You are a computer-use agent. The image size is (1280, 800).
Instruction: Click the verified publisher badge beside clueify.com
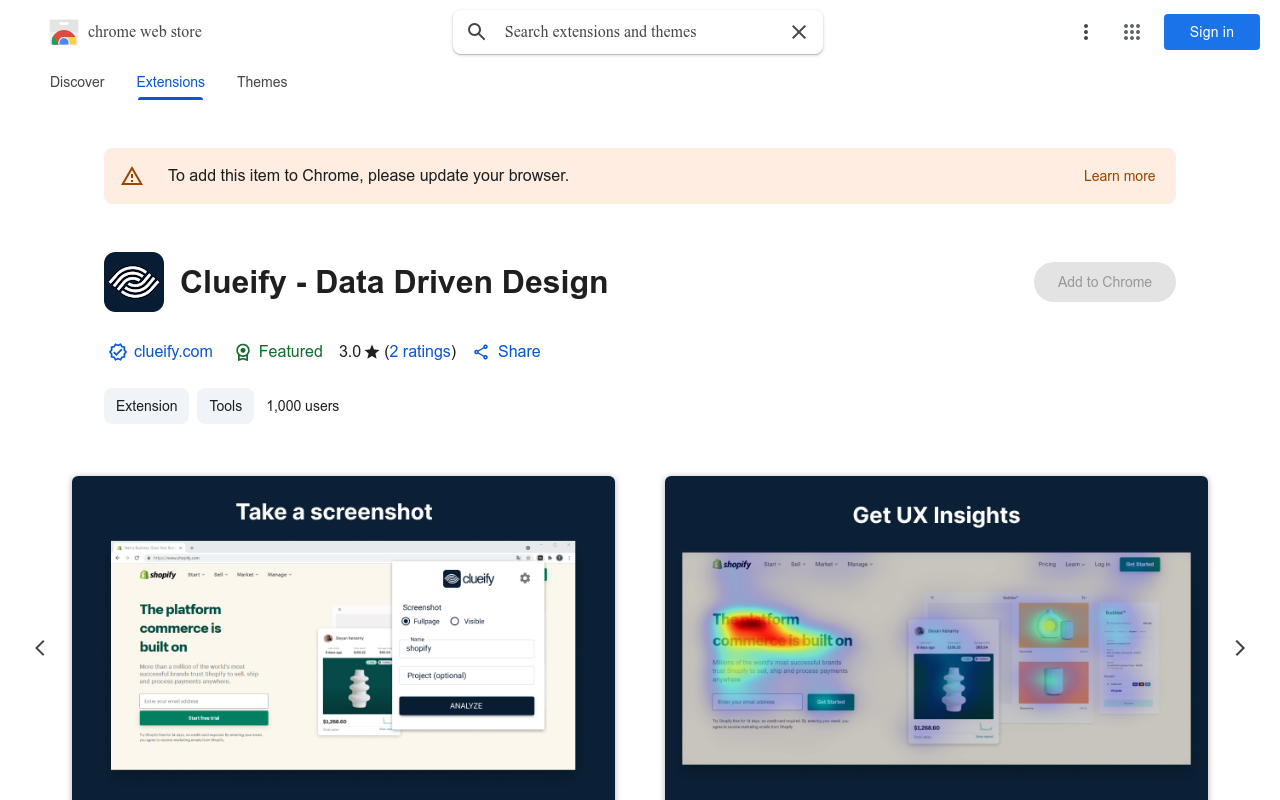(117, 352)
